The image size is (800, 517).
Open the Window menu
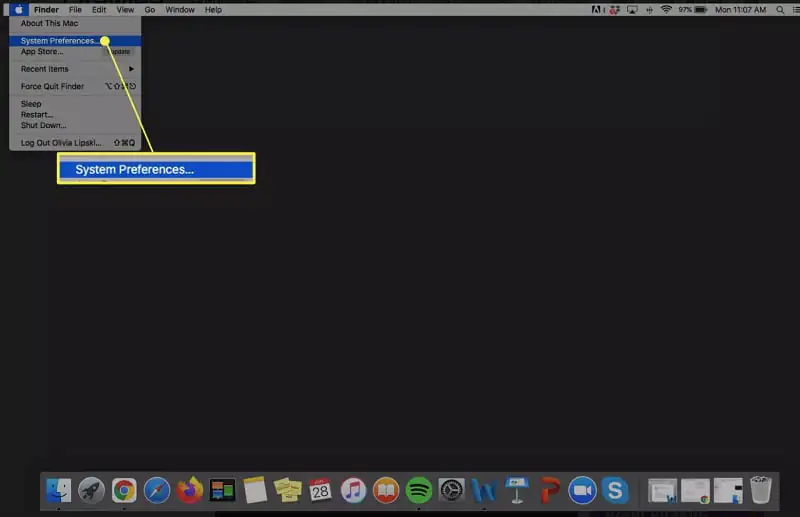(180, 10)
